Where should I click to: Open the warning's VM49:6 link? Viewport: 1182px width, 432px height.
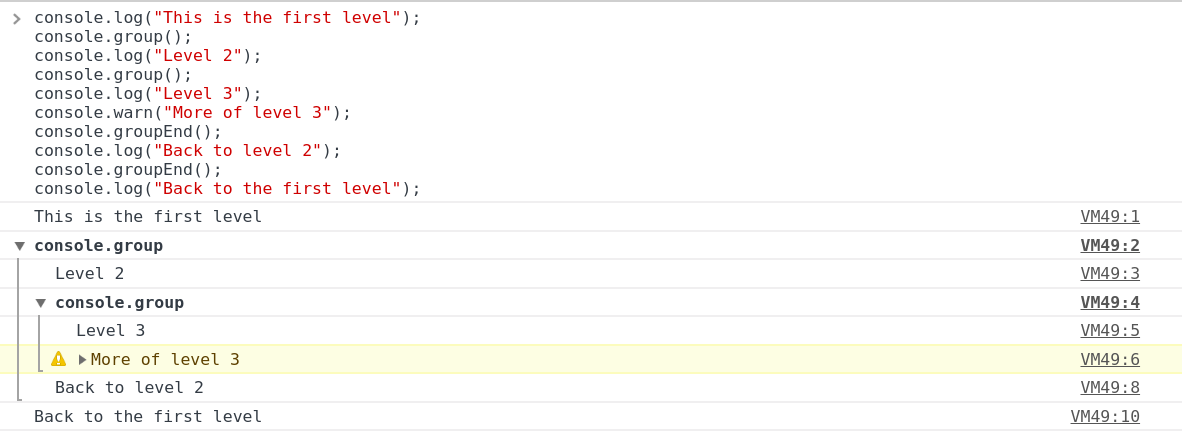(x=1110, y=360)
